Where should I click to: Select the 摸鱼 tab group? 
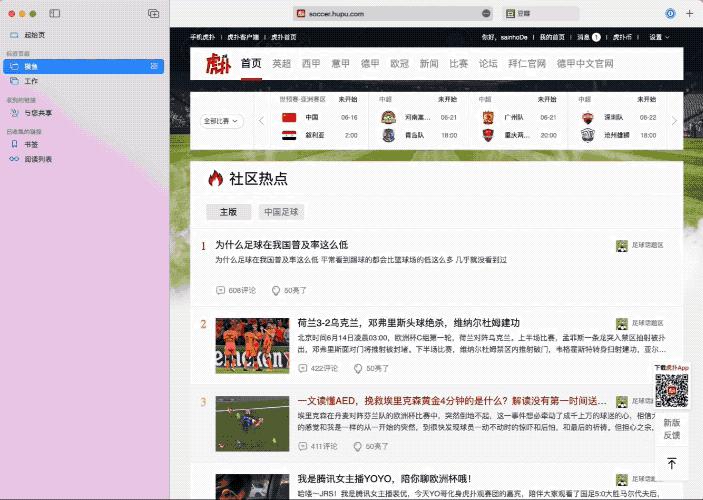click(x=83, y=66)
